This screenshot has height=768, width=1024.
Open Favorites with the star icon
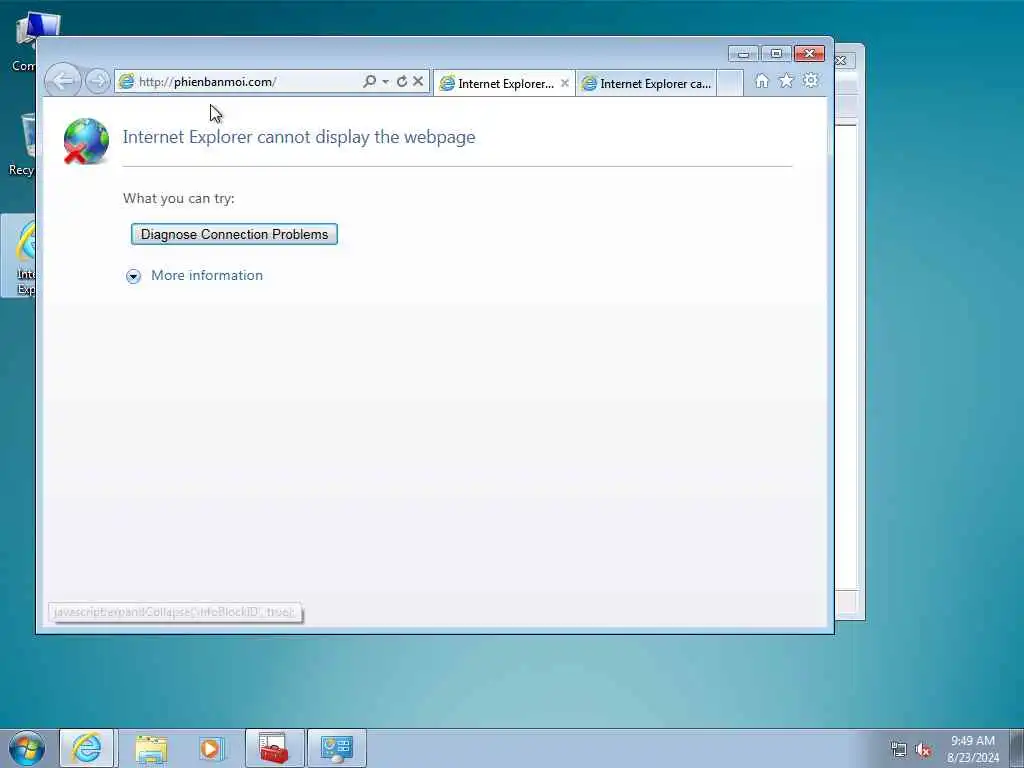tap(786, 80)
